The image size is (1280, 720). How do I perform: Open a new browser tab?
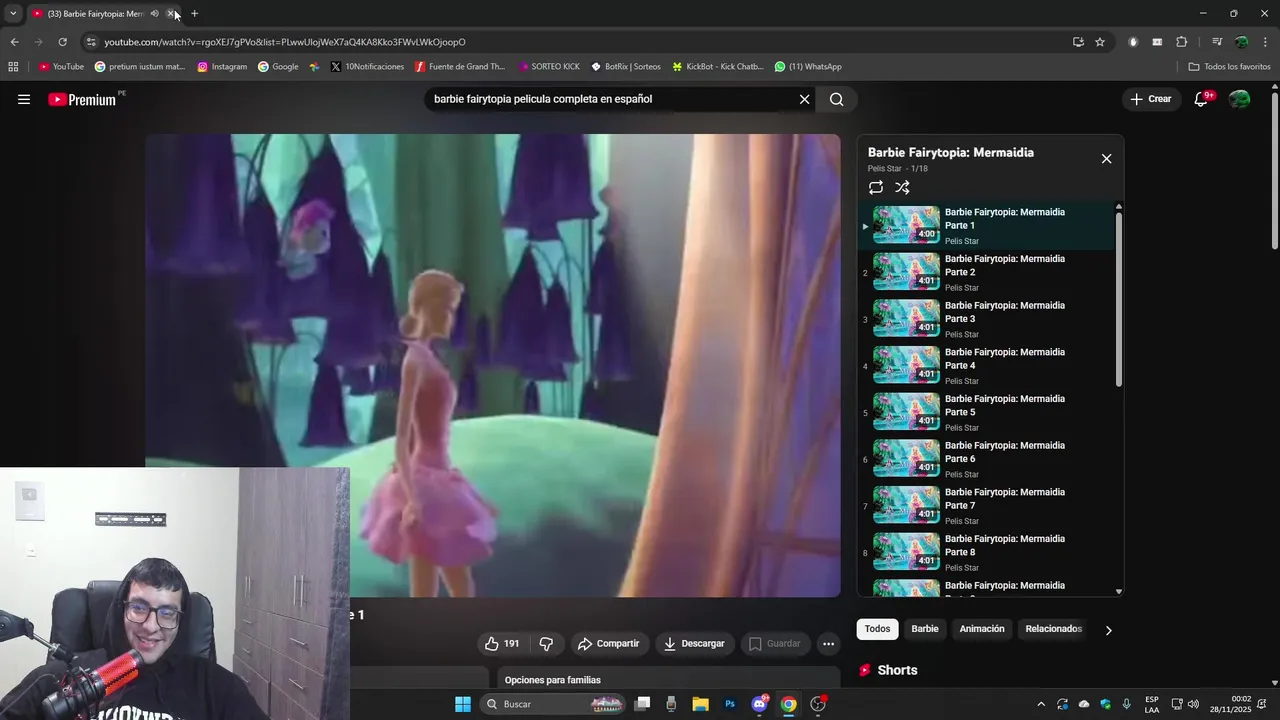tap(194, 14)
